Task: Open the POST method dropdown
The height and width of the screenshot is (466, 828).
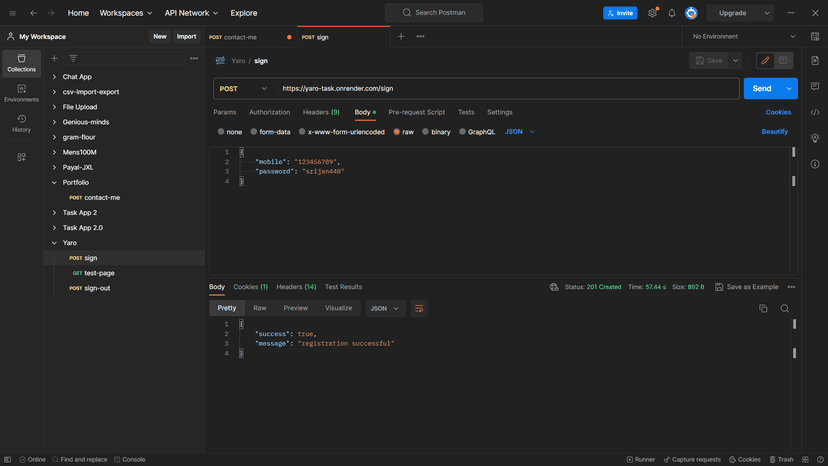Action: (x=243, y=89)
